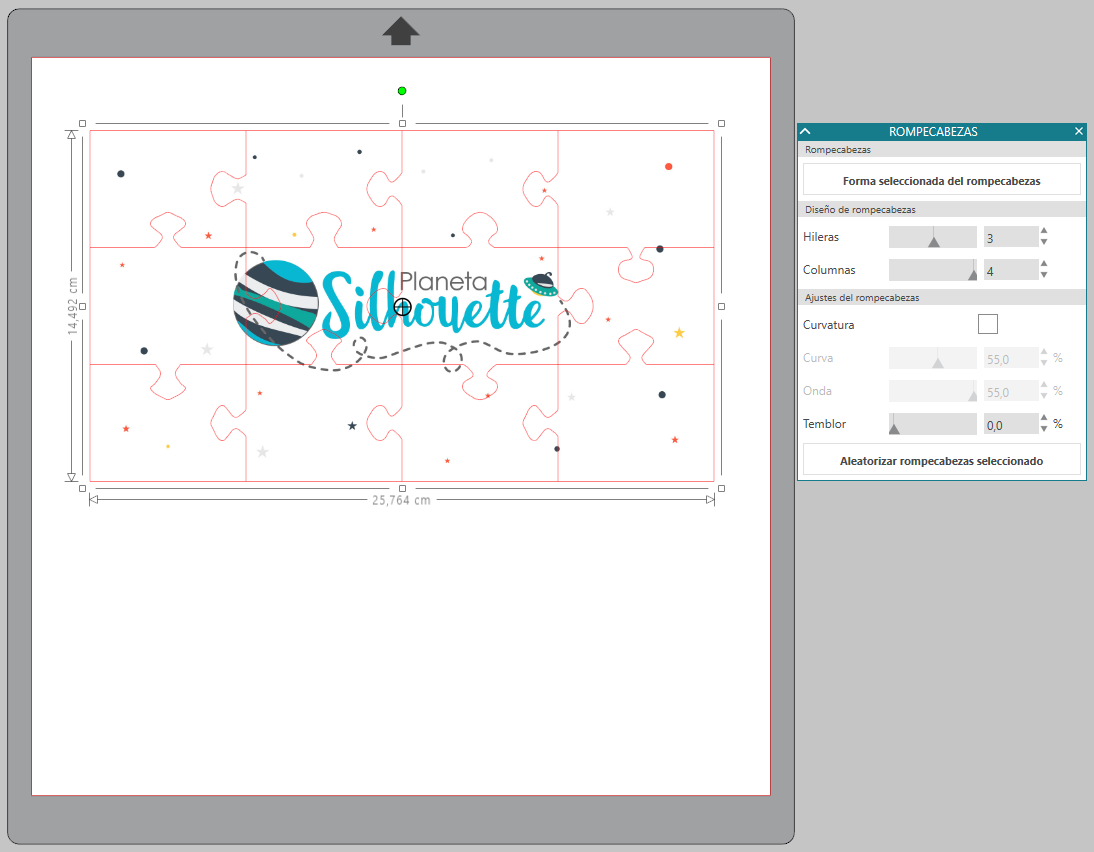Click the Planeta text in the design
The height and width of the screenshot is (852, 1094).
click(443, 281)
